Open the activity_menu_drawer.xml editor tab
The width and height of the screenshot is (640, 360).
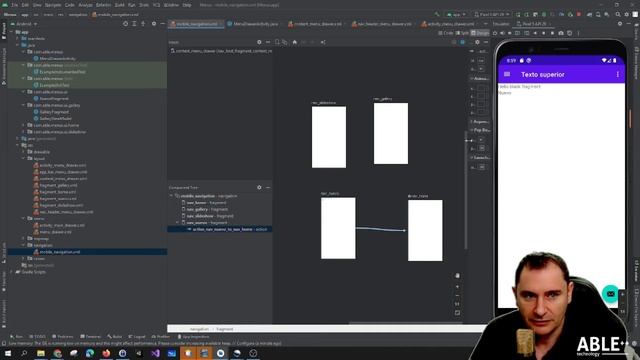pyautogui.click(x=449, y=24)
